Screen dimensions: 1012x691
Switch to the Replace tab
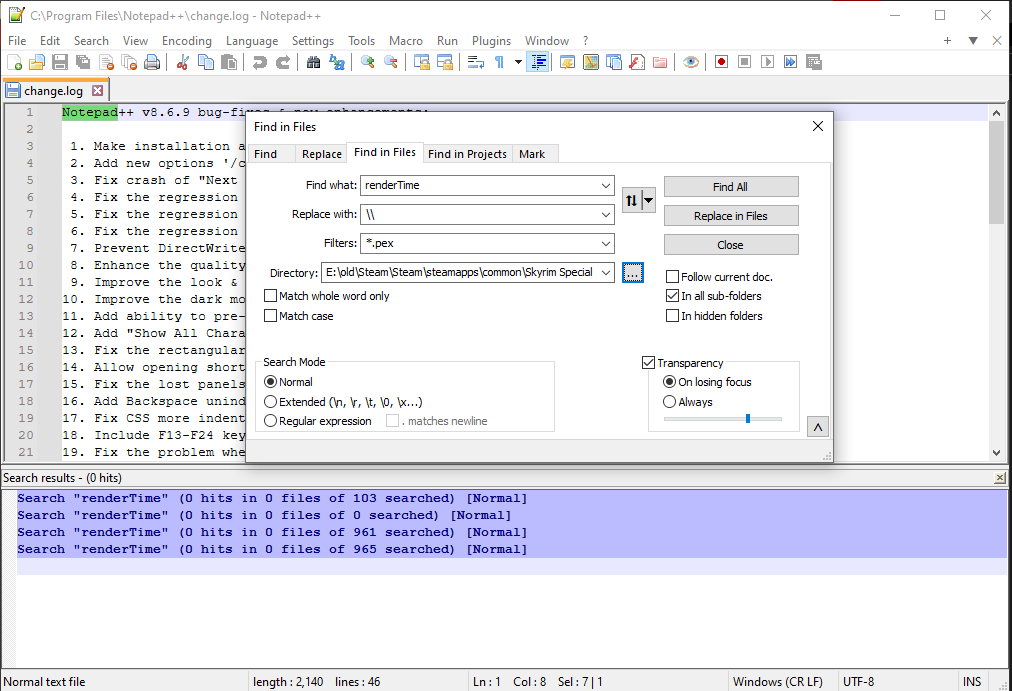pyautogui.click(x=321, y=154)
